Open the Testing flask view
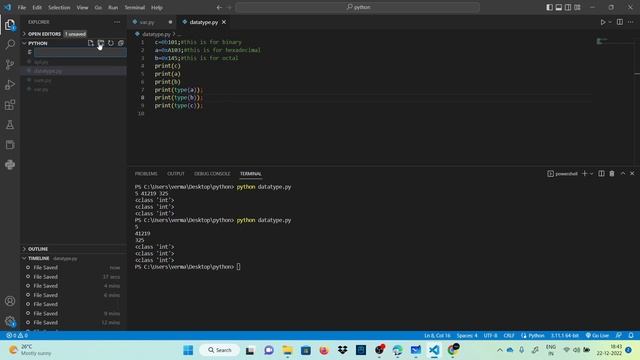Viewport: 640px width, 360px height. click(x=10, y=124)
